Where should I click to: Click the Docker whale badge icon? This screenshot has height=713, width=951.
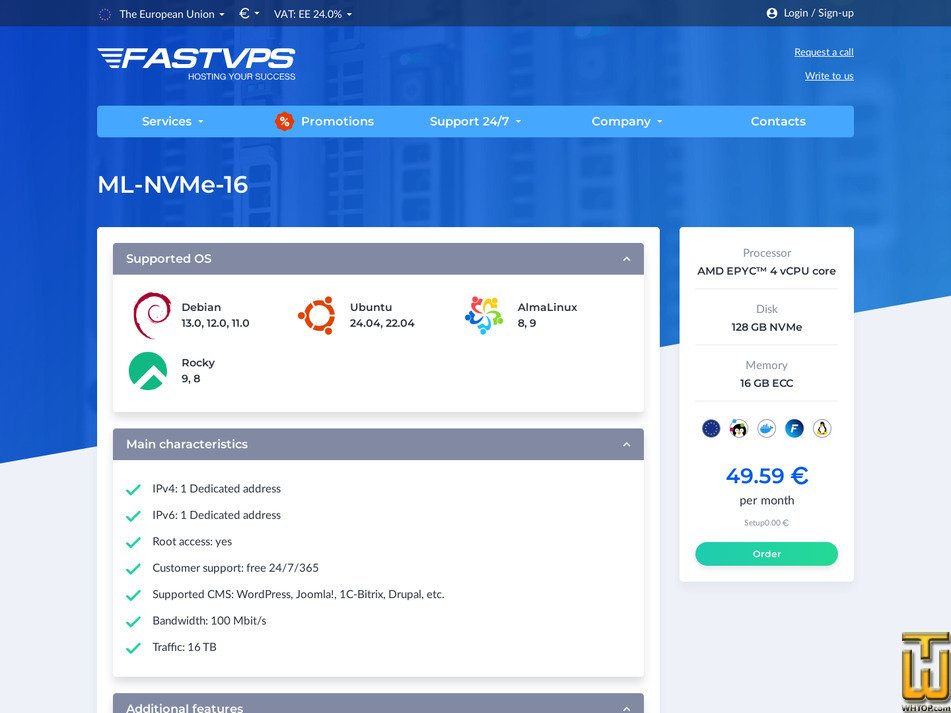[767, 429]
